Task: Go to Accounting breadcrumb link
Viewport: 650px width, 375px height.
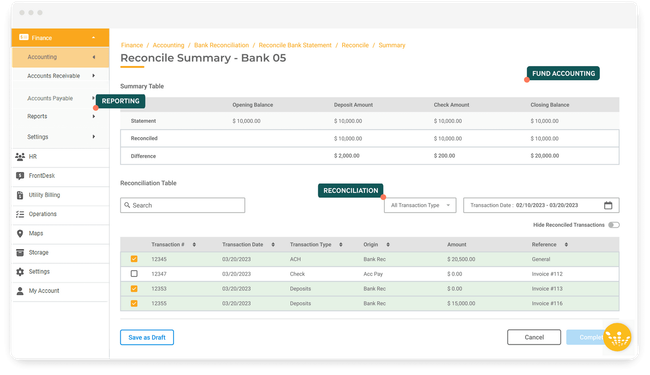Action: point(168,45)
